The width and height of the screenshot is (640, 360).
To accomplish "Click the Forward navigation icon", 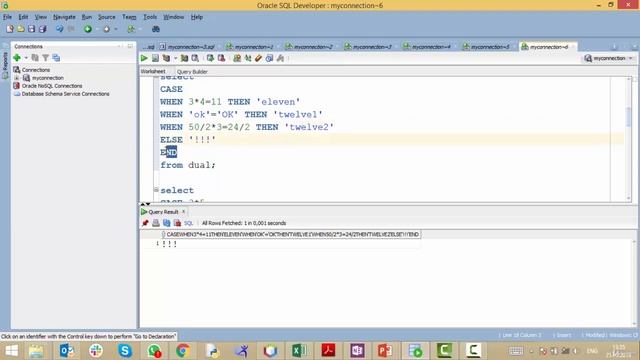I will [107, 29].
